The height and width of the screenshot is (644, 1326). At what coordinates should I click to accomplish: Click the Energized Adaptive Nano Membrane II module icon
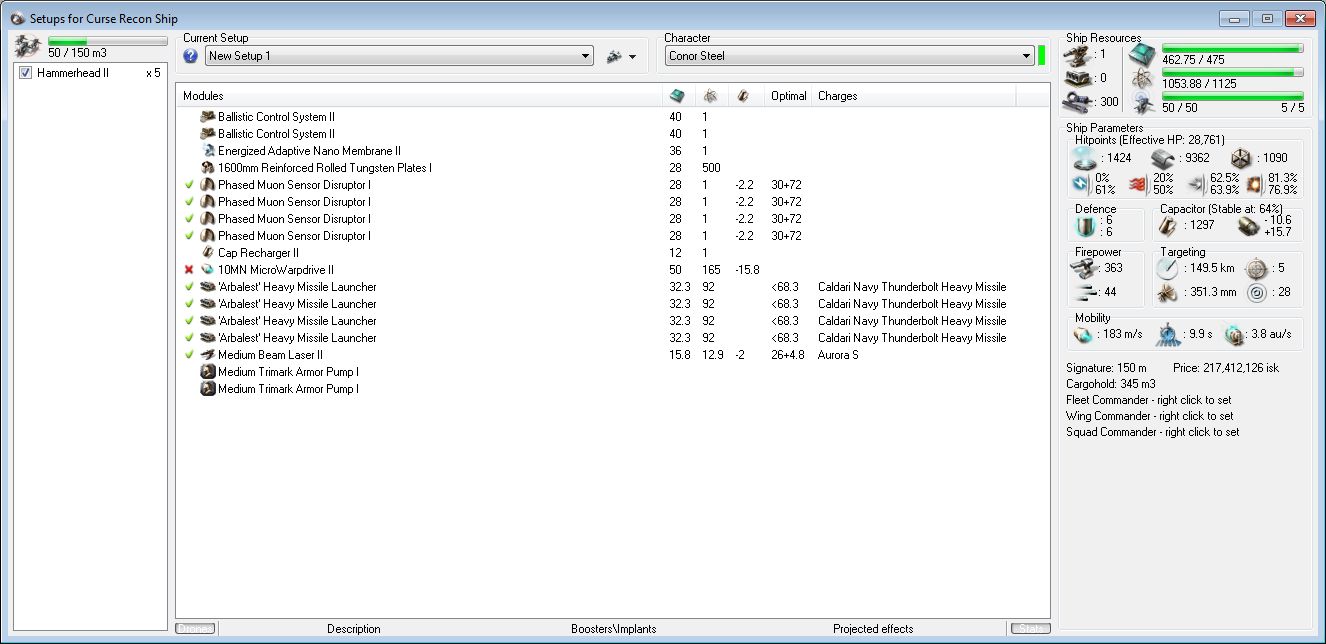click(208, 151)
